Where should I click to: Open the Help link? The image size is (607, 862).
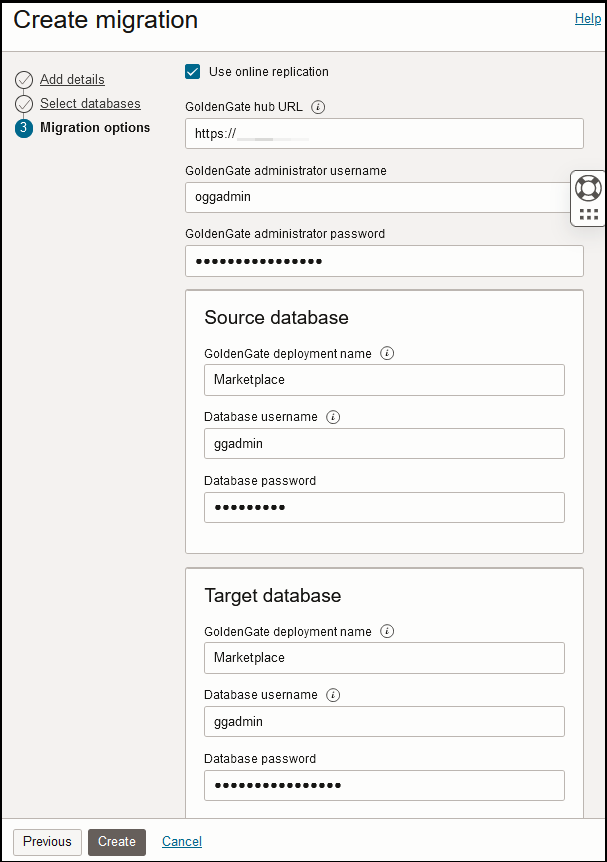pos(588,19)
